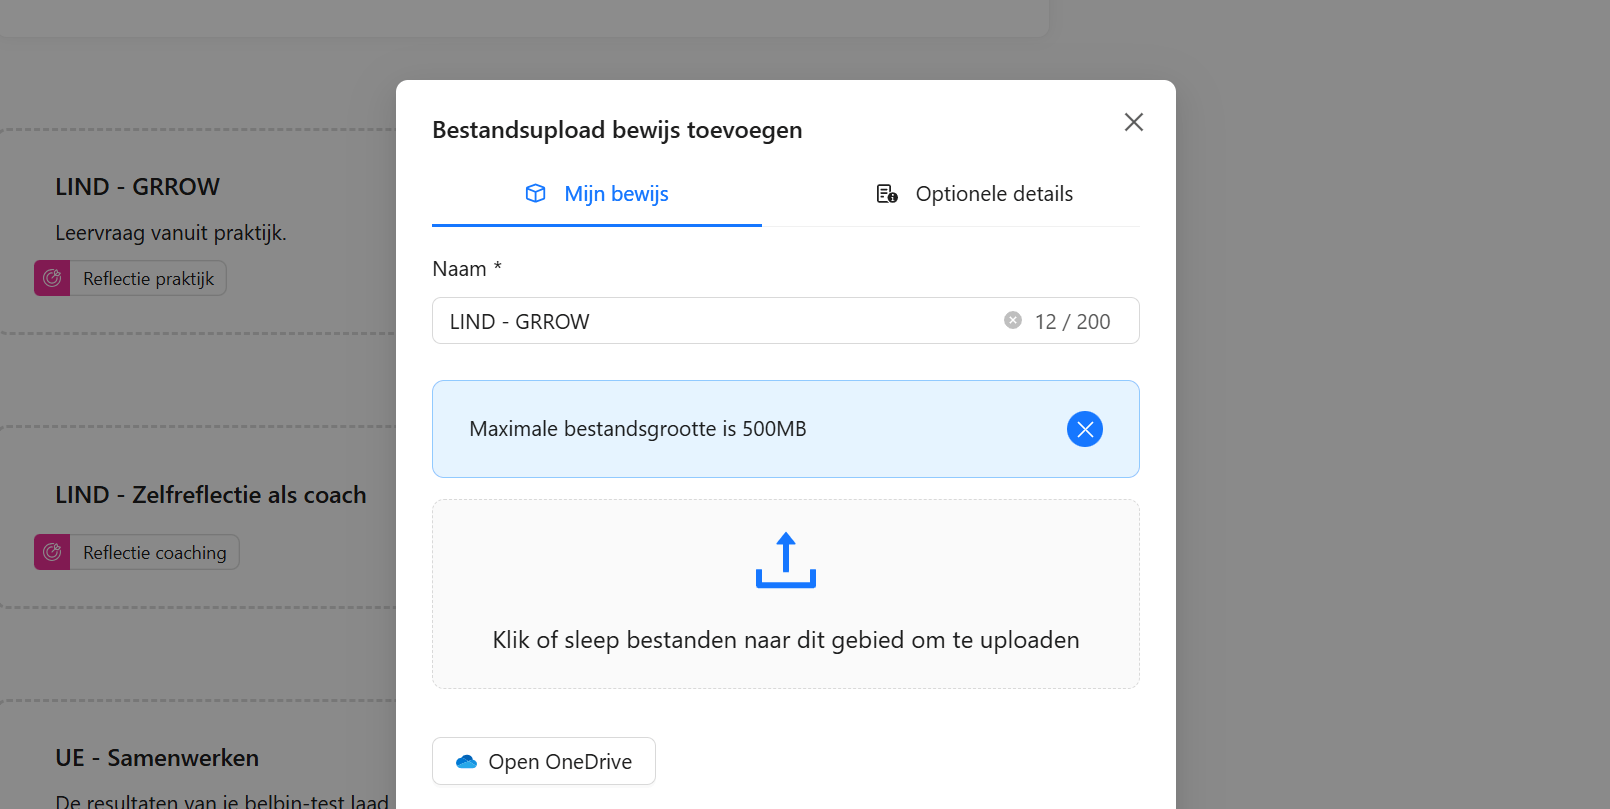This screenshot has width=1610, height=809.
Task: Click the pink icon beside Reflectie coaching
Action: click(x=52, y=553)
